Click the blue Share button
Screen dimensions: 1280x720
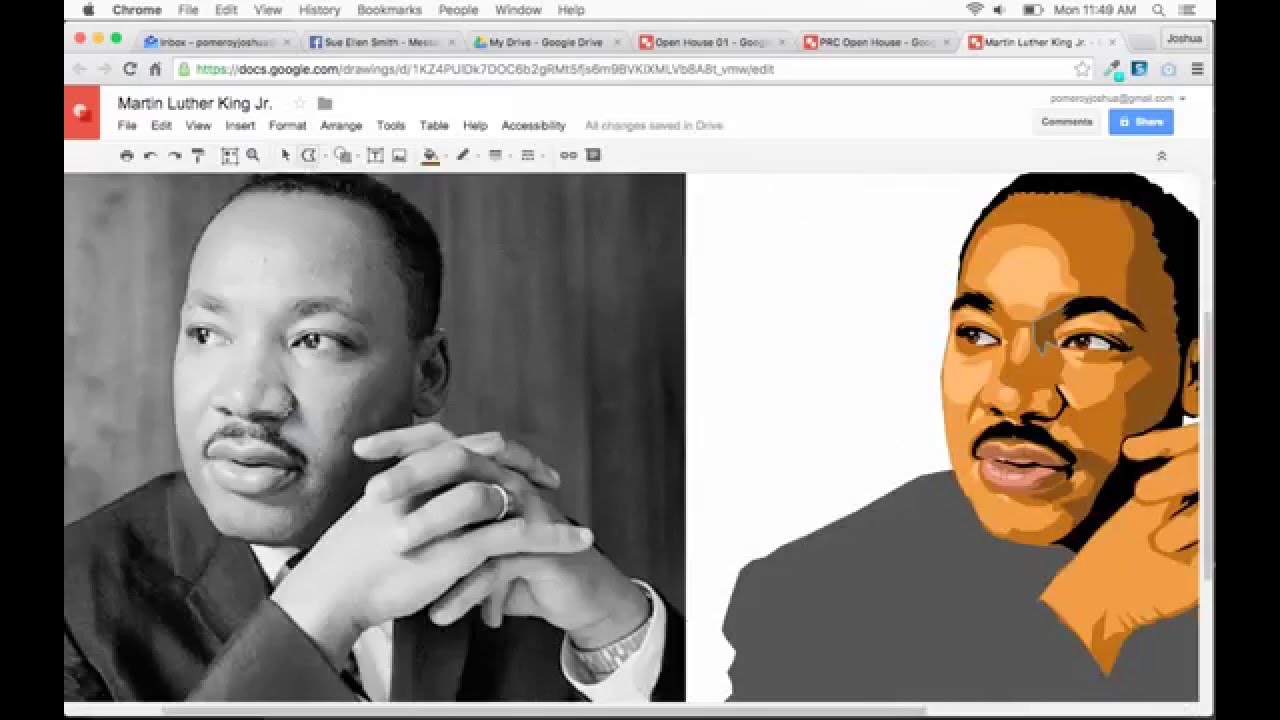click(1140, 121)
